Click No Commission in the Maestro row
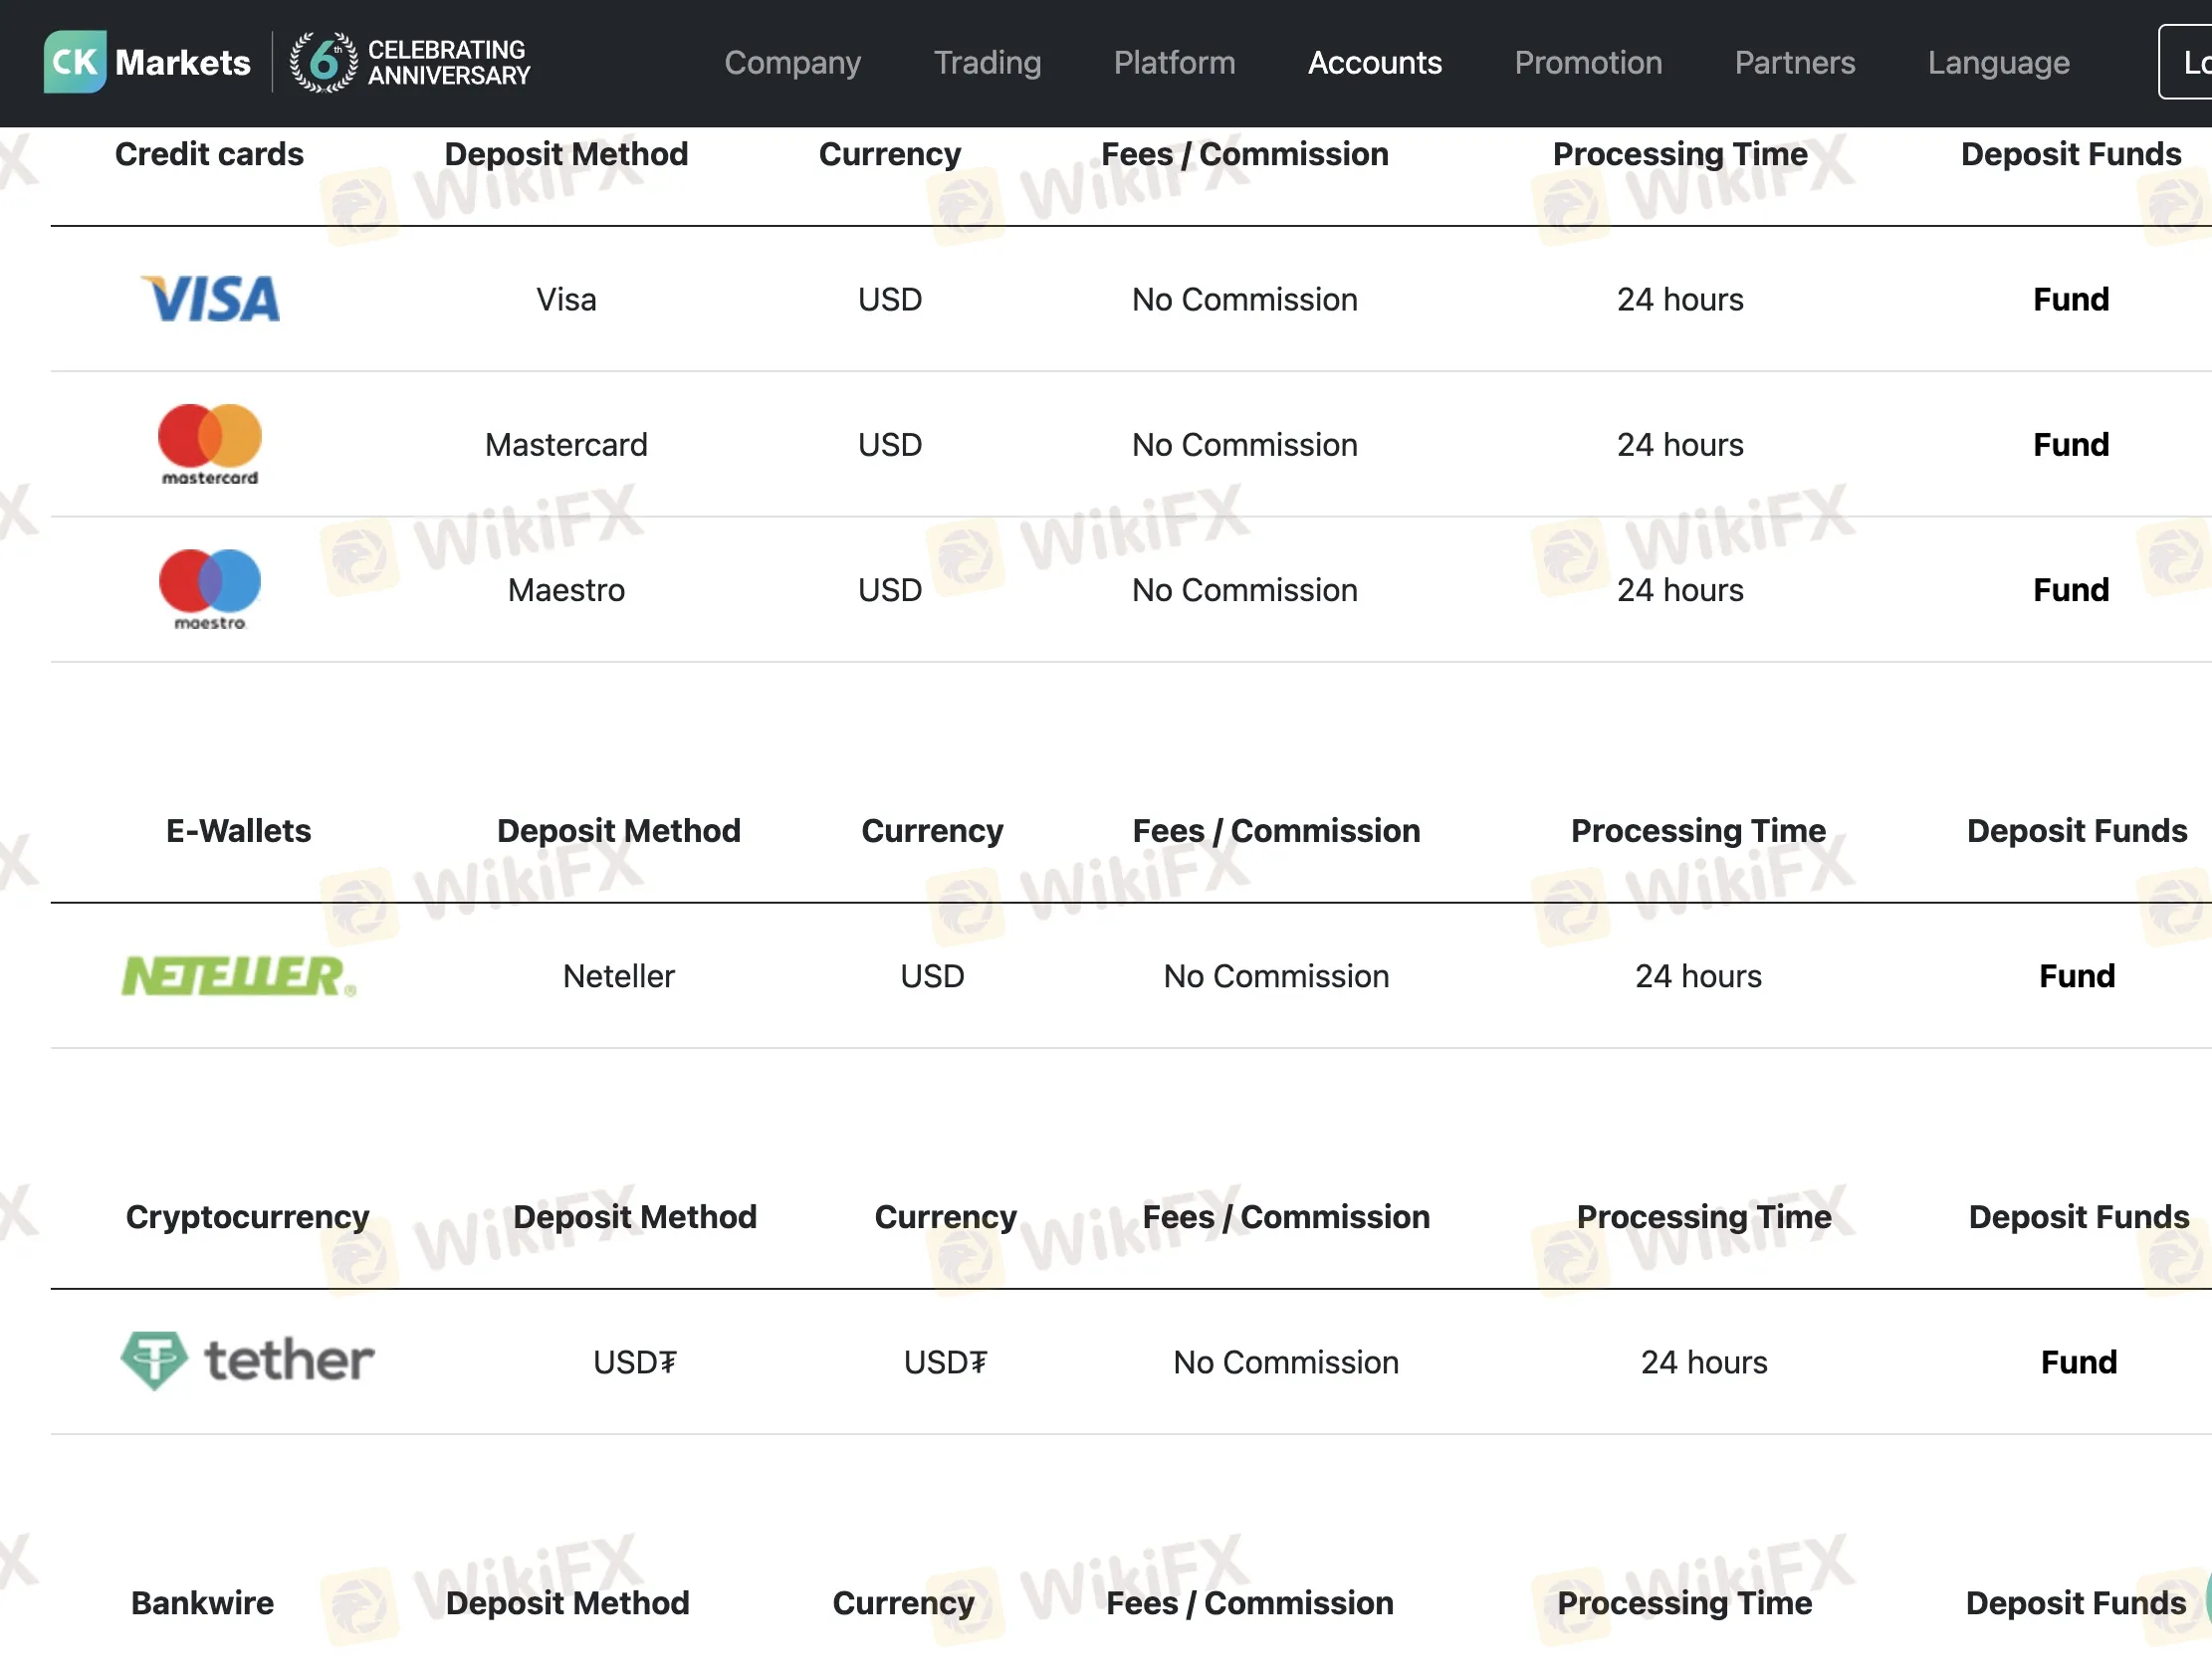This screenshot has height=1672, width=2212. 1244,590
